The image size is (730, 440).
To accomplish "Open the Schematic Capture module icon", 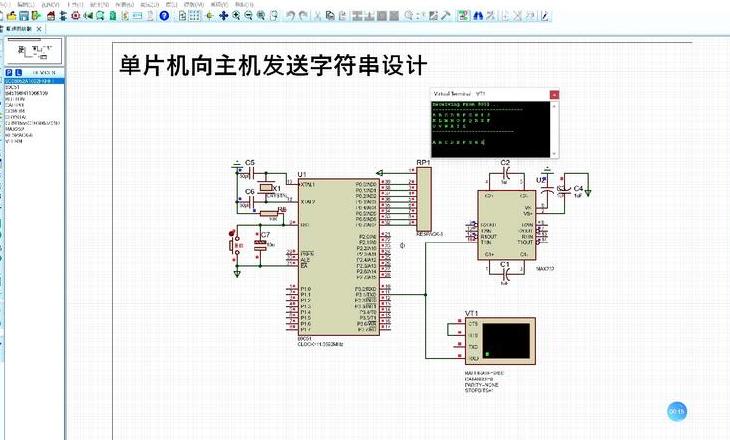I will point(62,16).
